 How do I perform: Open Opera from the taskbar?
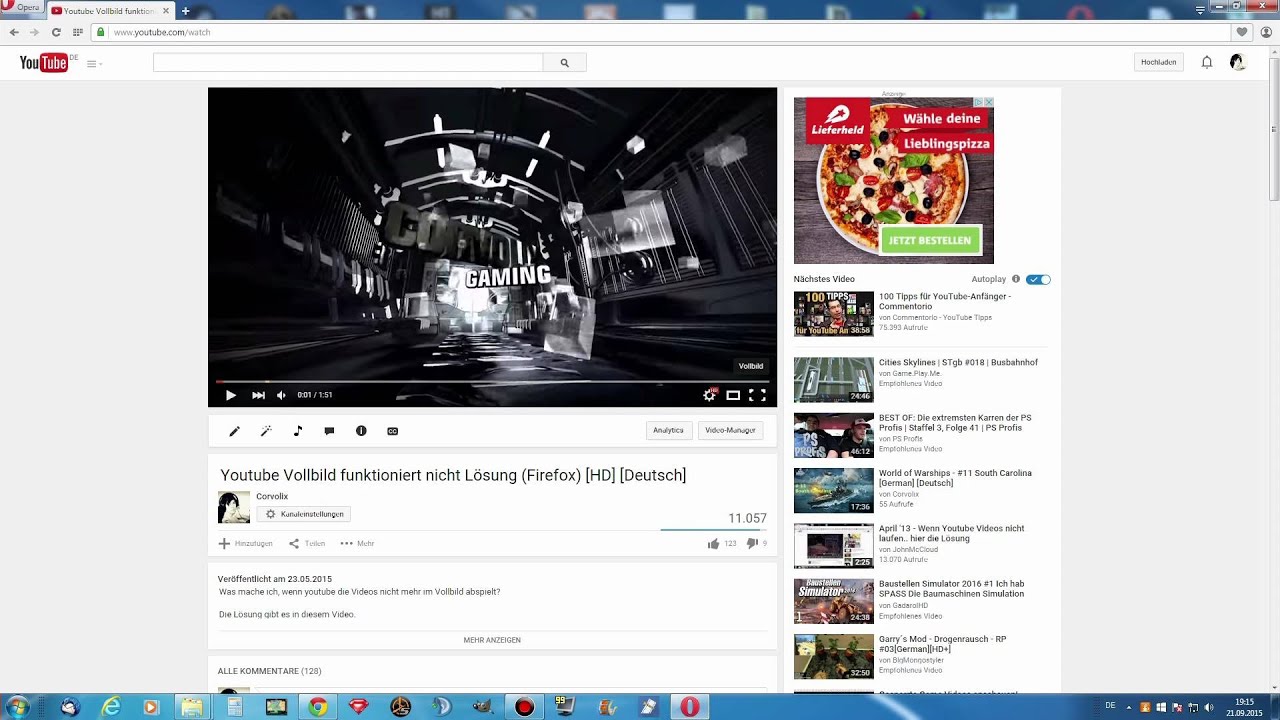(x=689, y=707)
